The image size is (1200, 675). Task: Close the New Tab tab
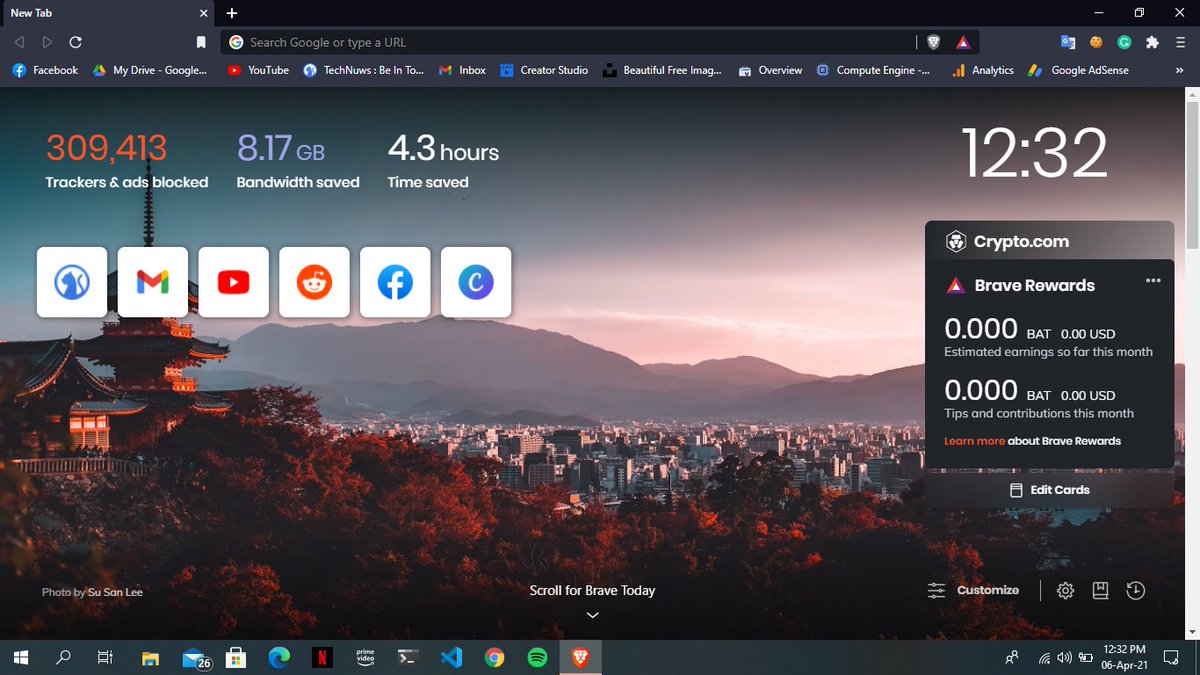[x=203, y=13]
